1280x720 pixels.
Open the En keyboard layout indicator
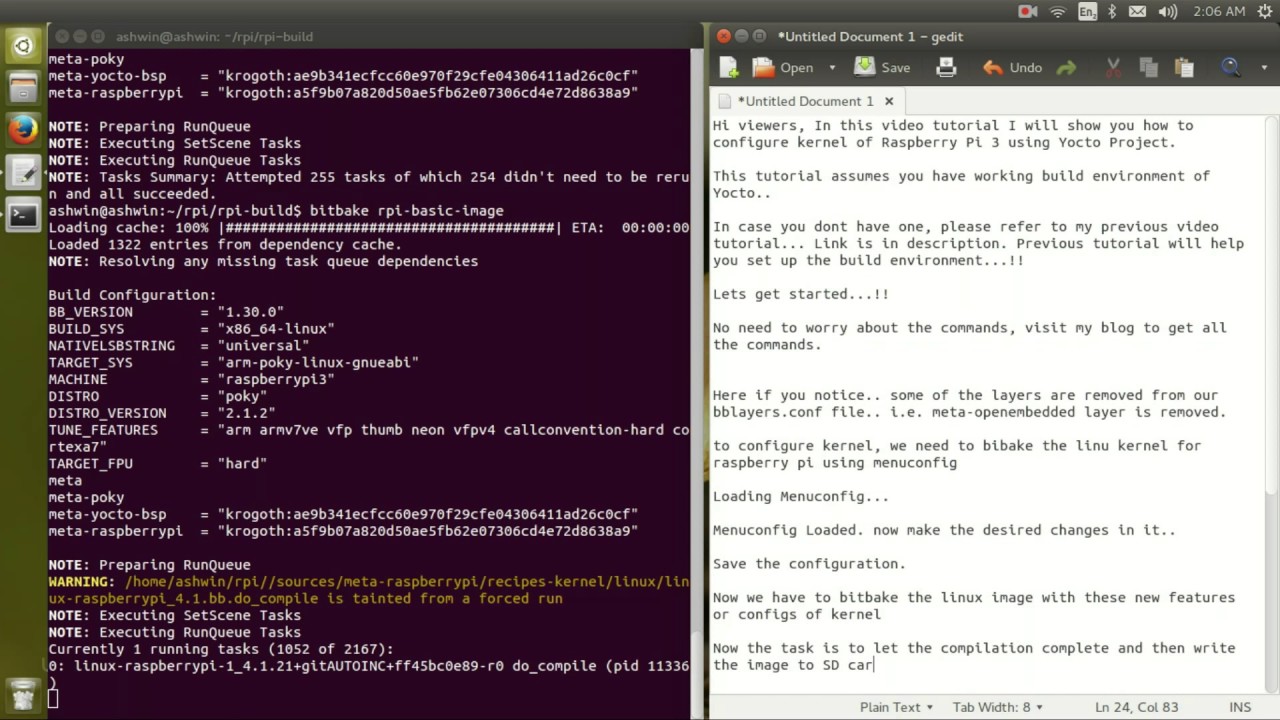[1086, 12]
